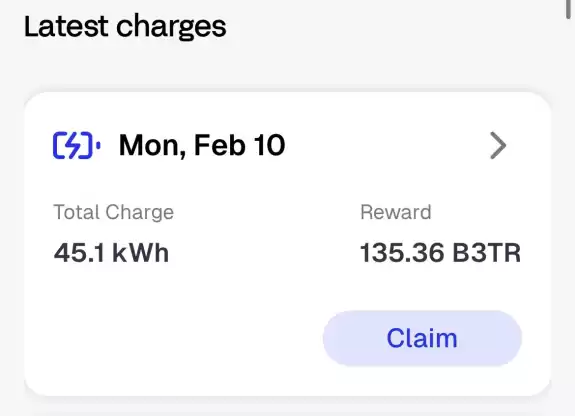
Task: Click the word Latest in heading
Action: point(66,25)
